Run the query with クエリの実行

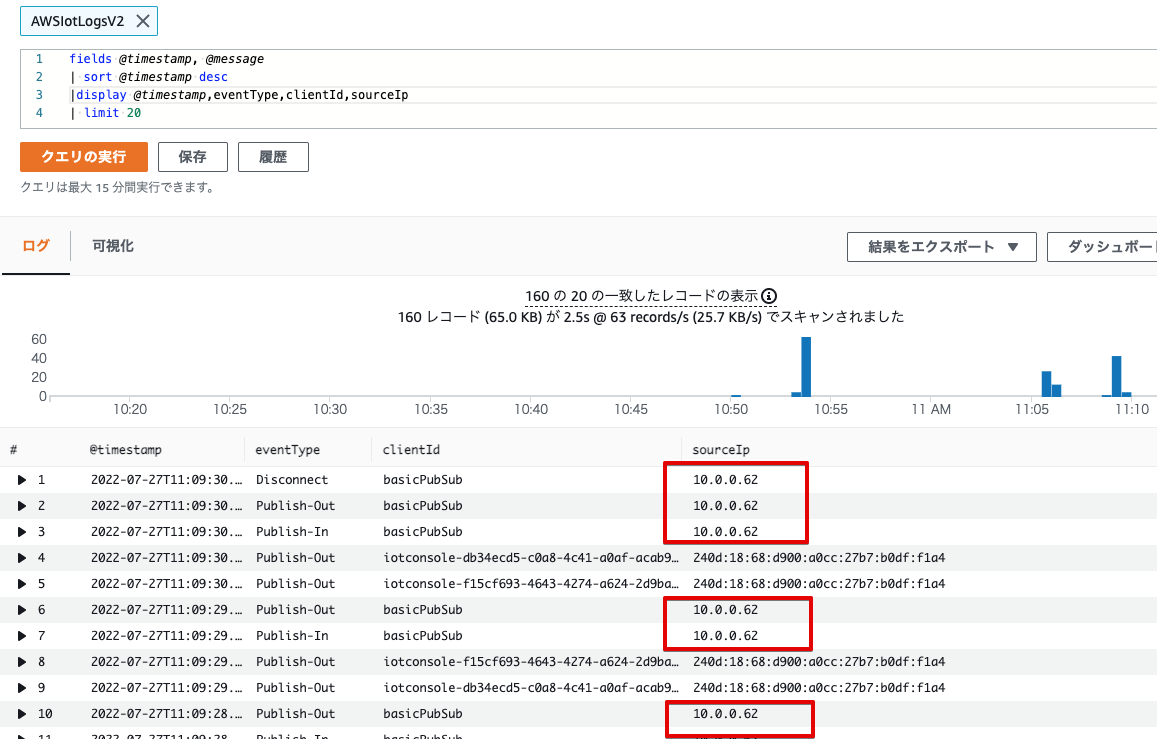click(84, 157)
